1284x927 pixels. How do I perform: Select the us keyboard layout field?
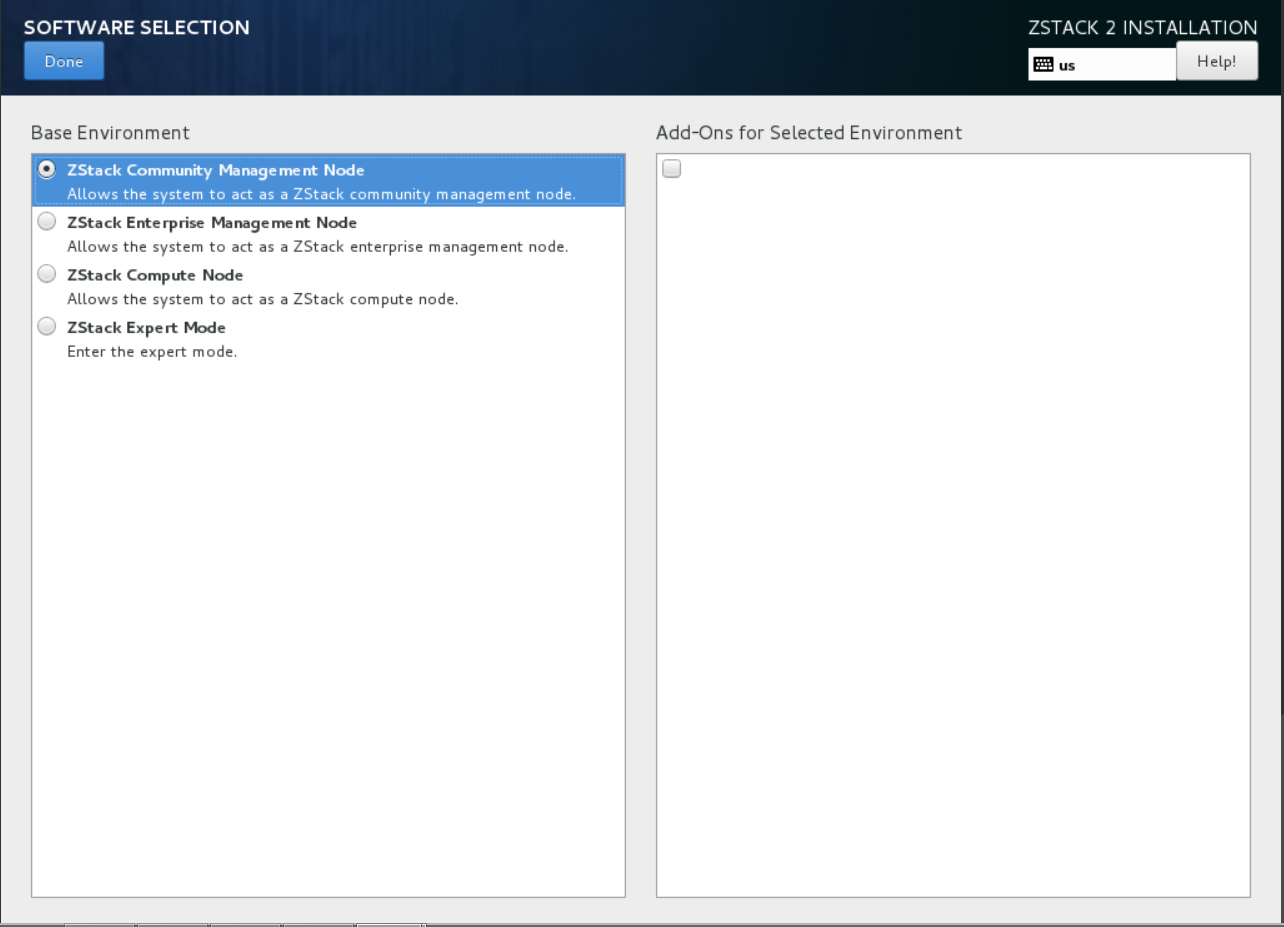(1102, 65)
